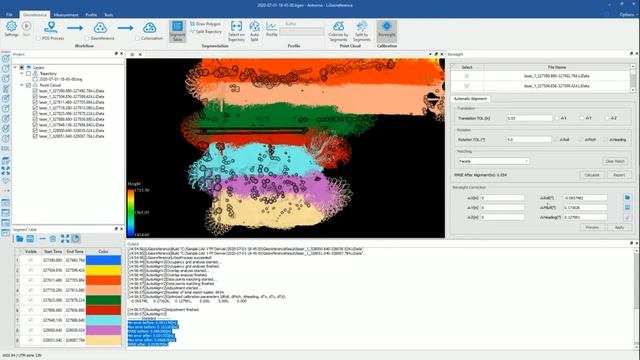This screenshot has height=360, width=640.
Task: Select the Colorization workflow icon
Action: (149, 27)
